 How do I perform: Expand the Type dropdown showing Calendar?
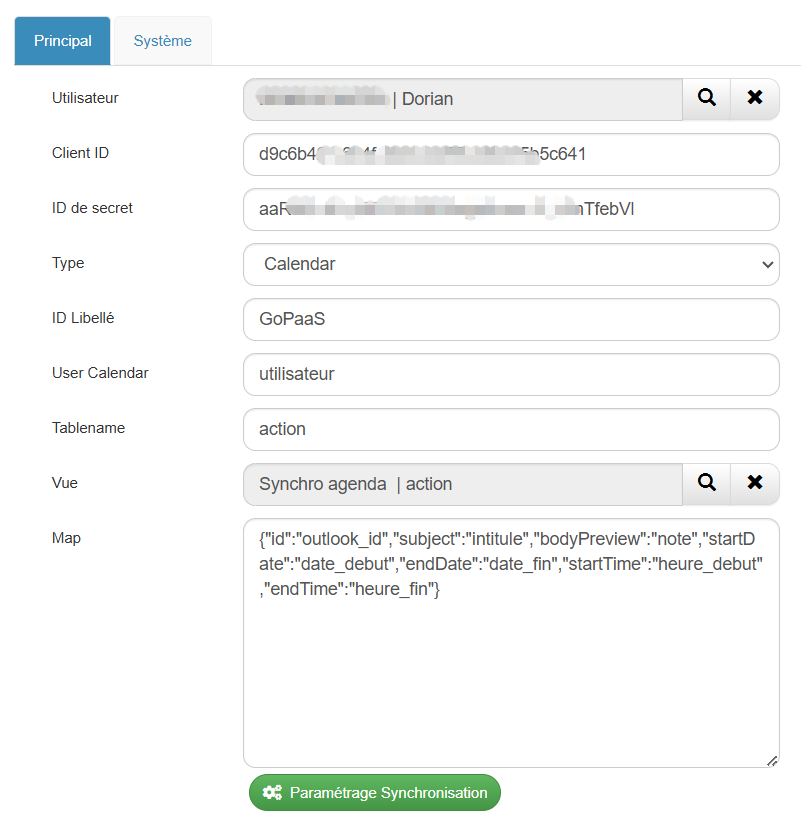tap(511, 264)
